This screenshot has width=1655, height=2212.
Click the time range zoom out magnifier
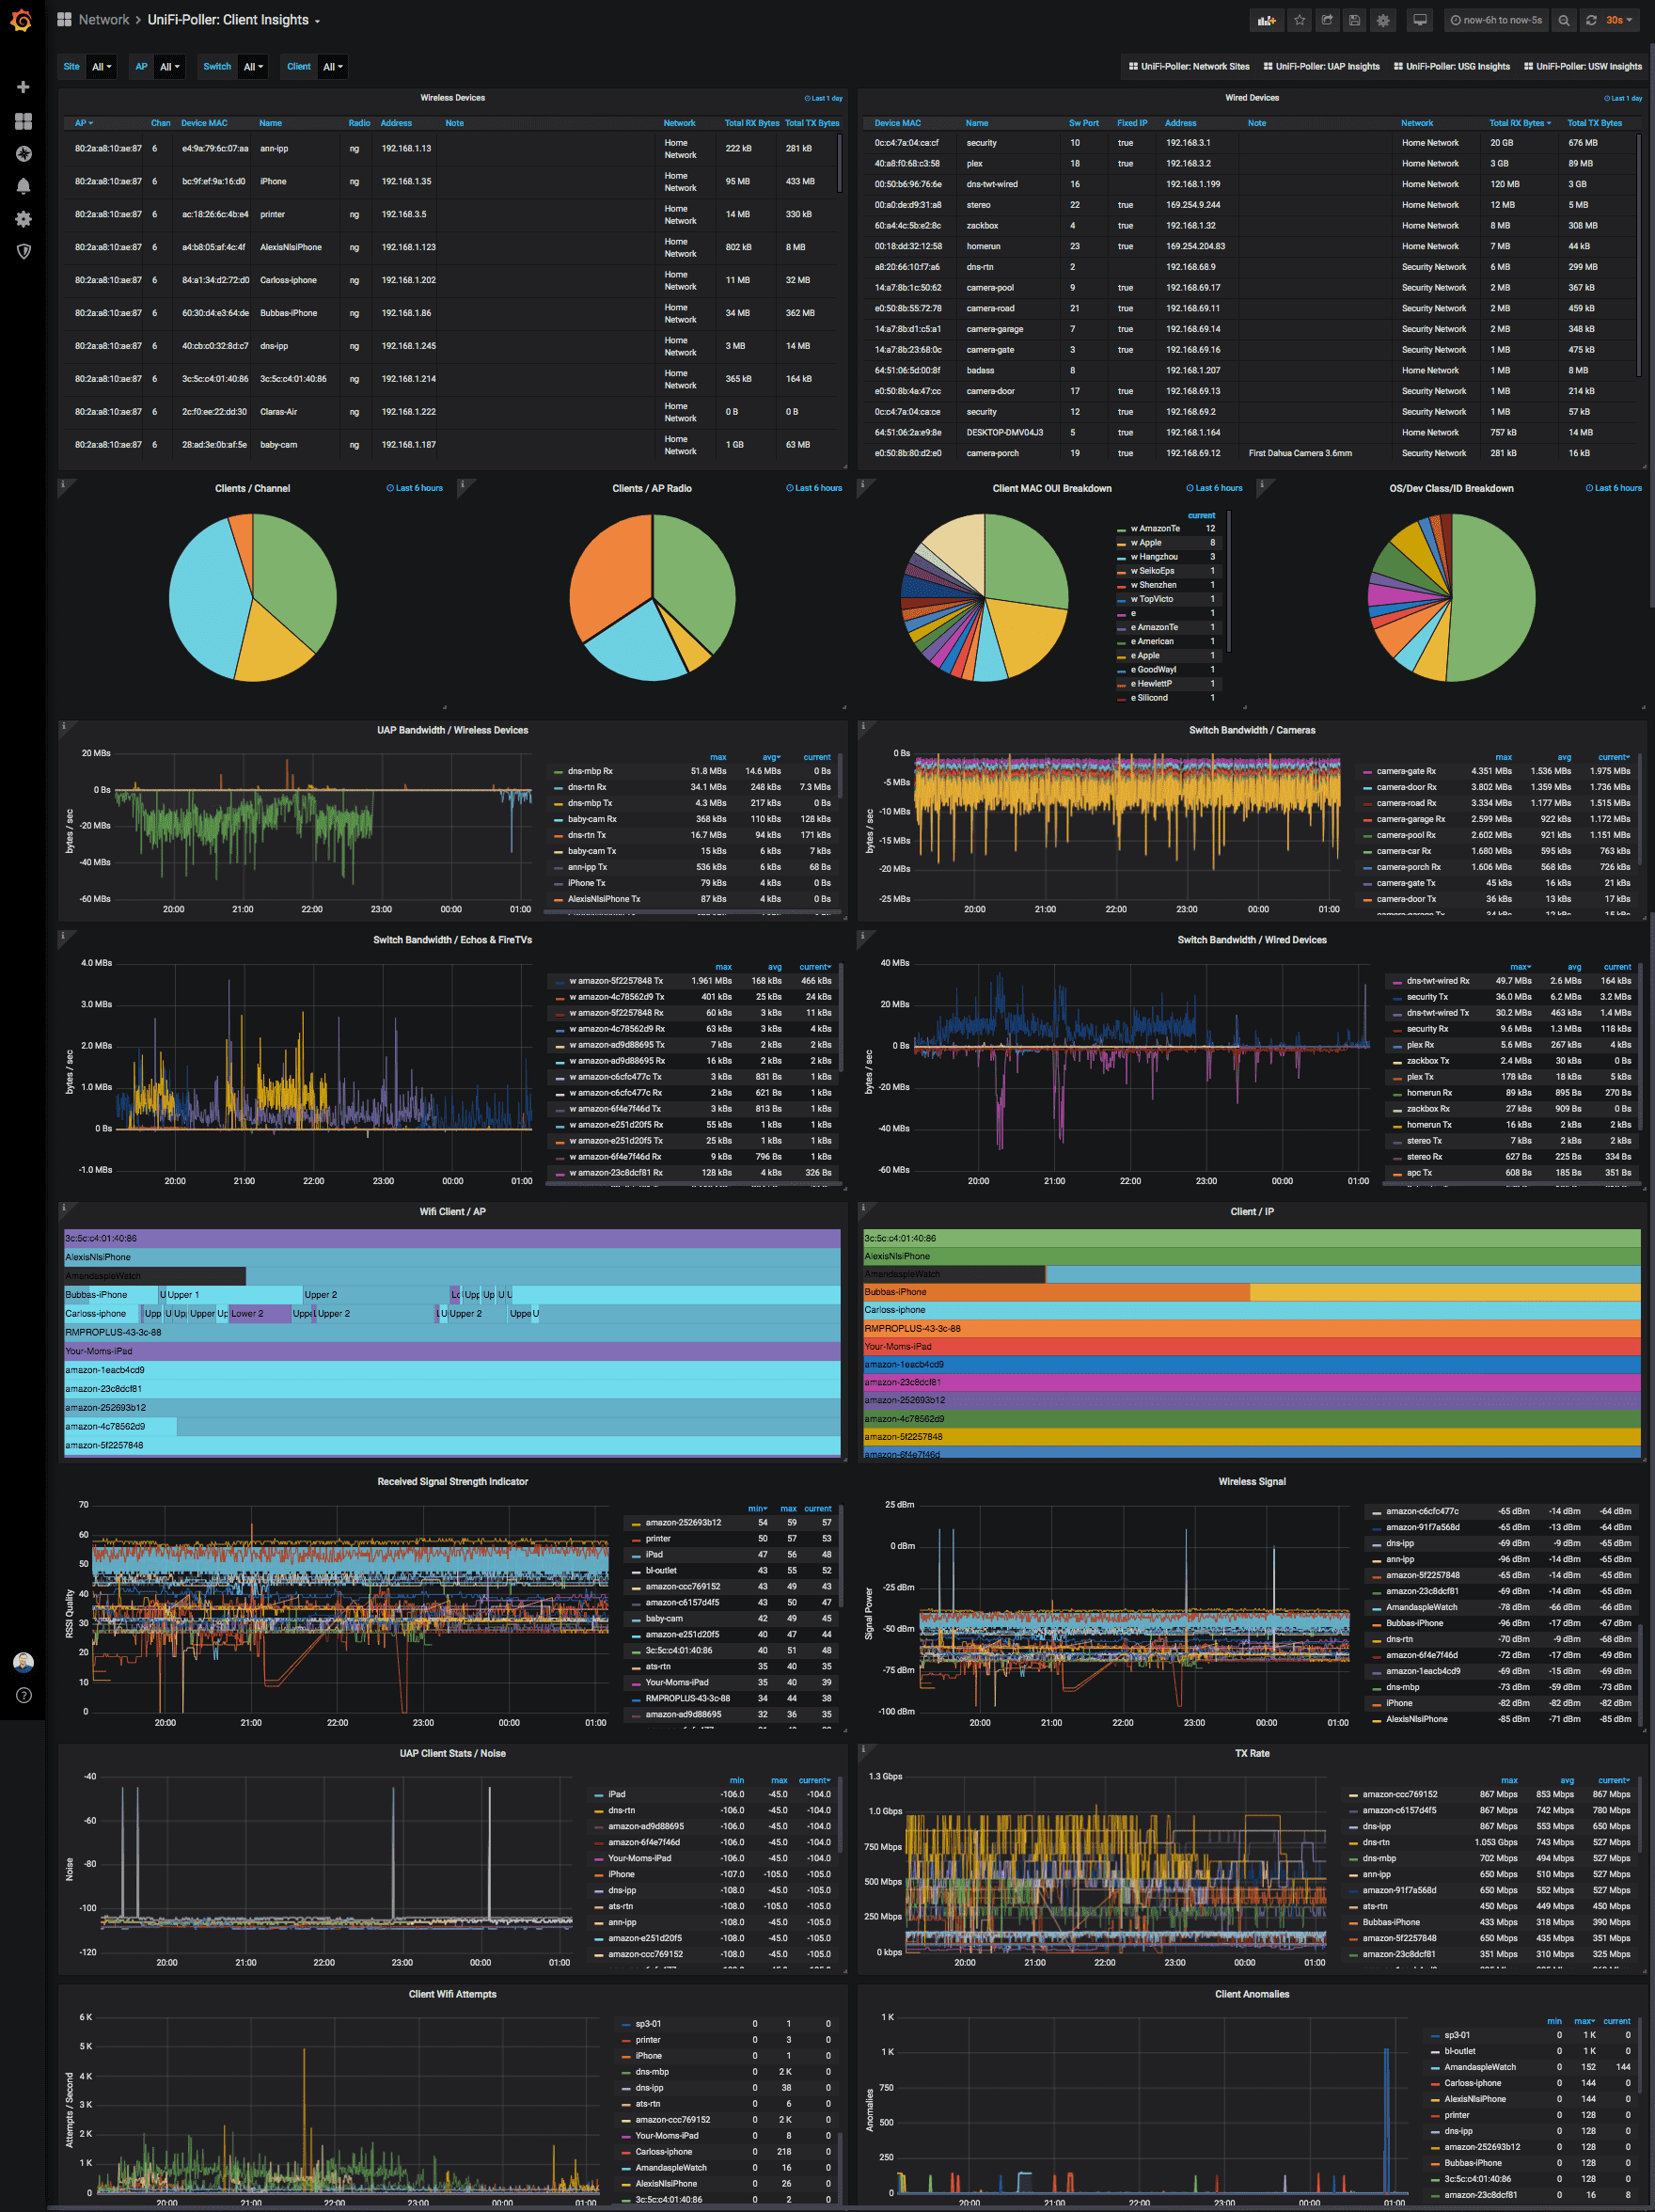pyautogui.click(x=1564, y=20)
